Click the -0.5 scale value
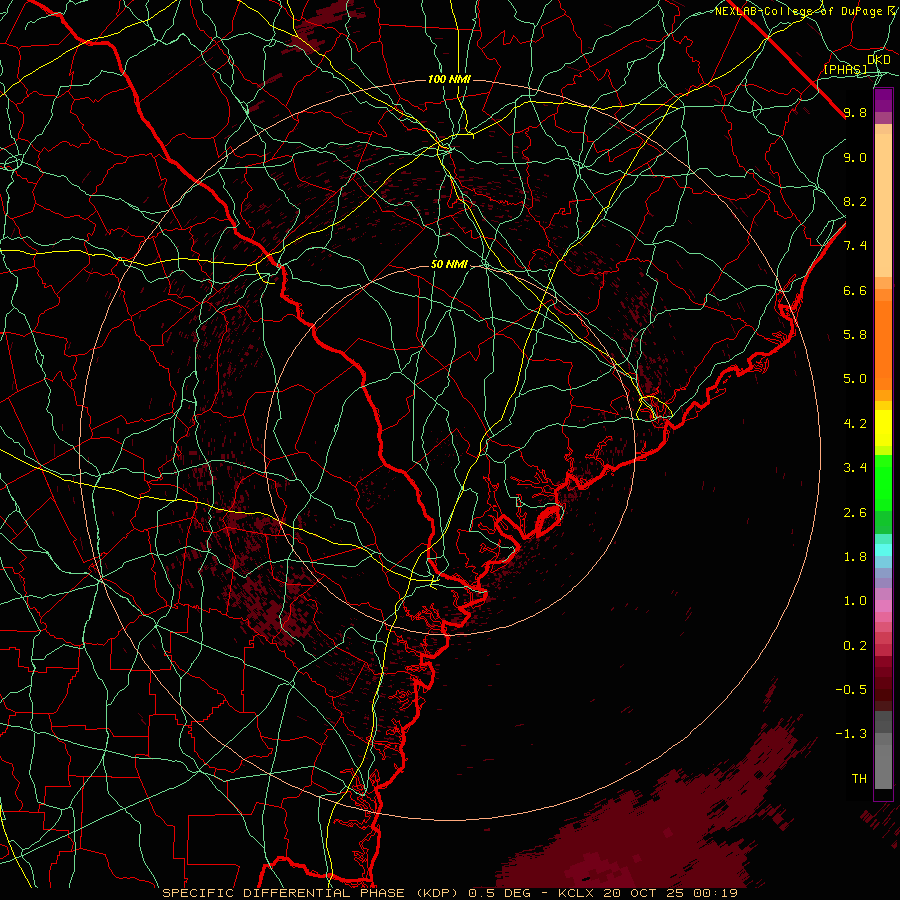Image resolution: width=900 pixels, height=900 pixels. click(x=851, y=690)
